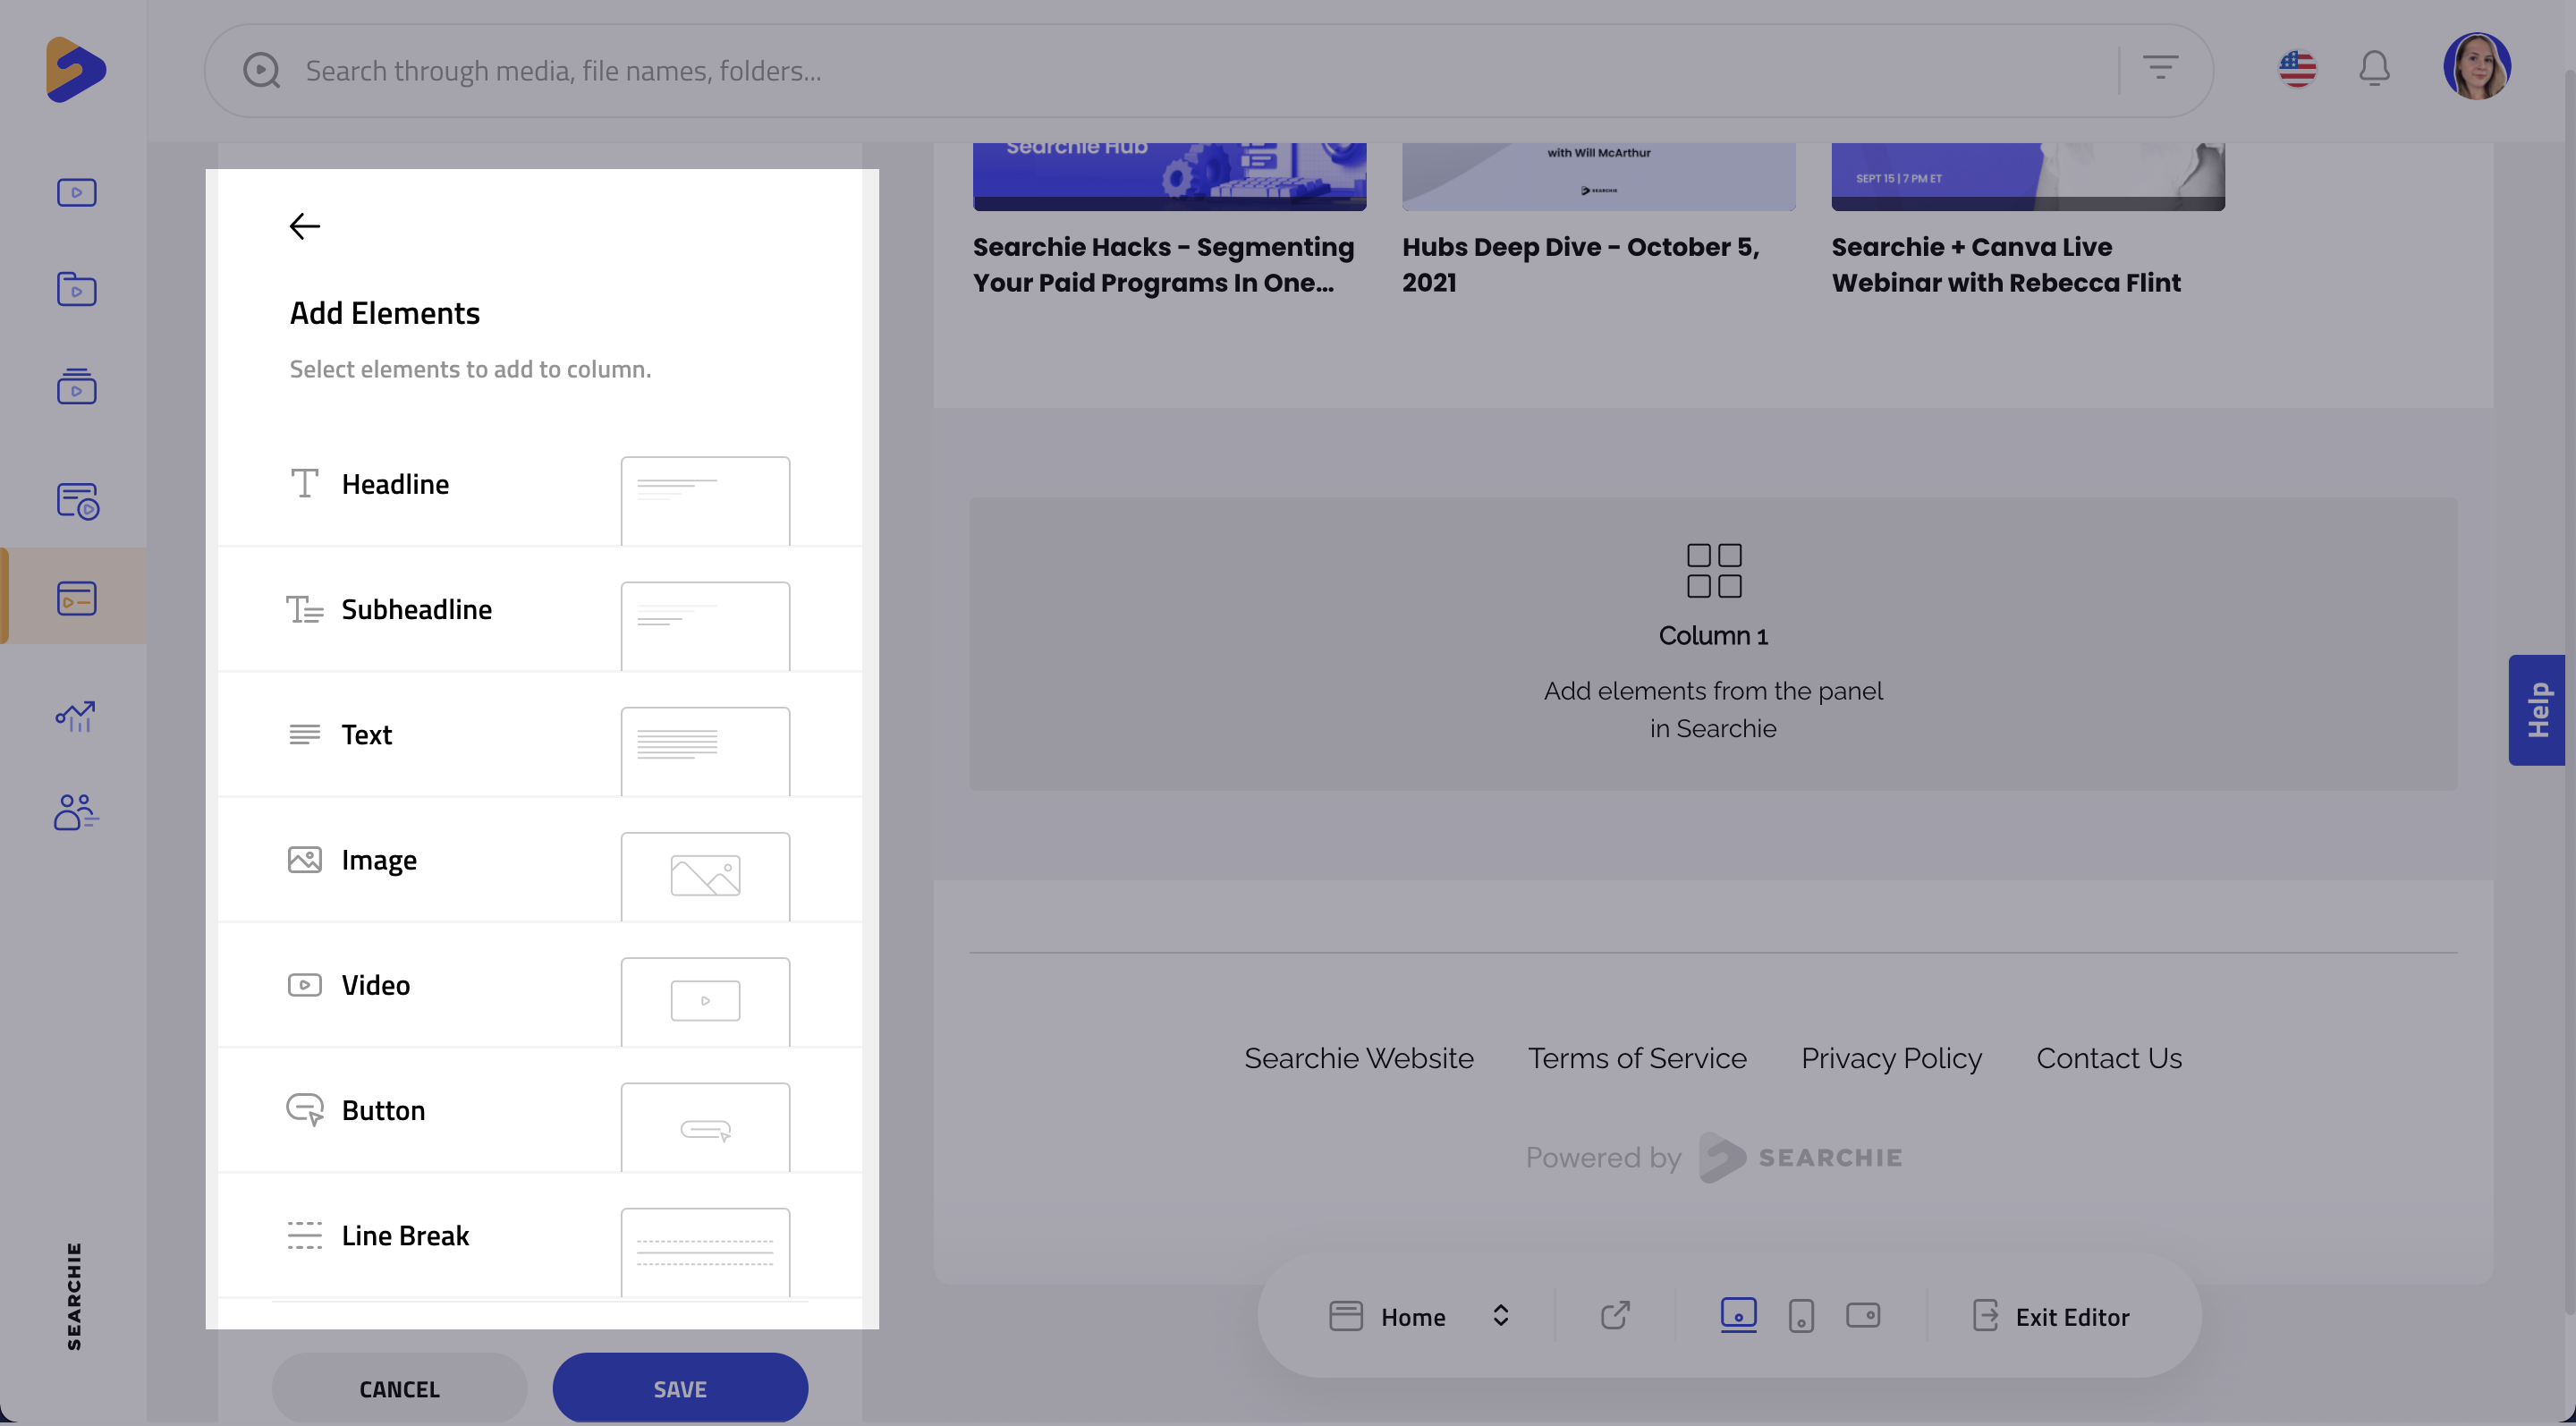Open the notifications bell

coord(2374,69)
